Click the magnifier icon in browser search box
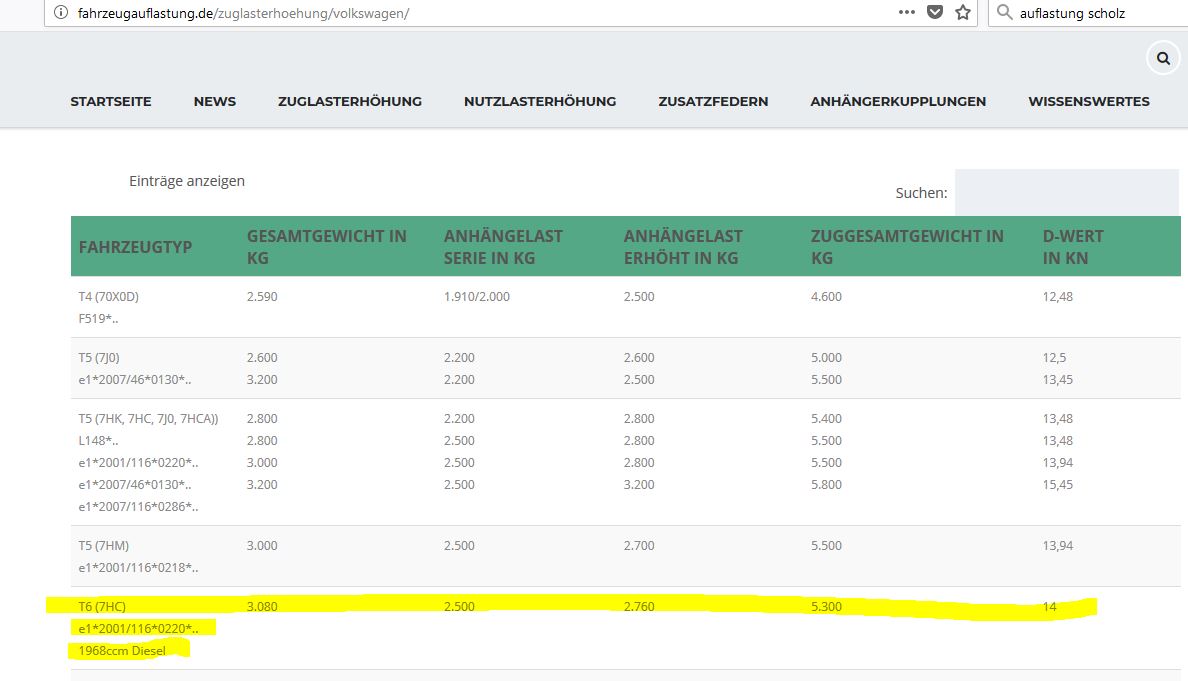Image resolution: width=1188 pixels, height=681 pixels. 1005,13
